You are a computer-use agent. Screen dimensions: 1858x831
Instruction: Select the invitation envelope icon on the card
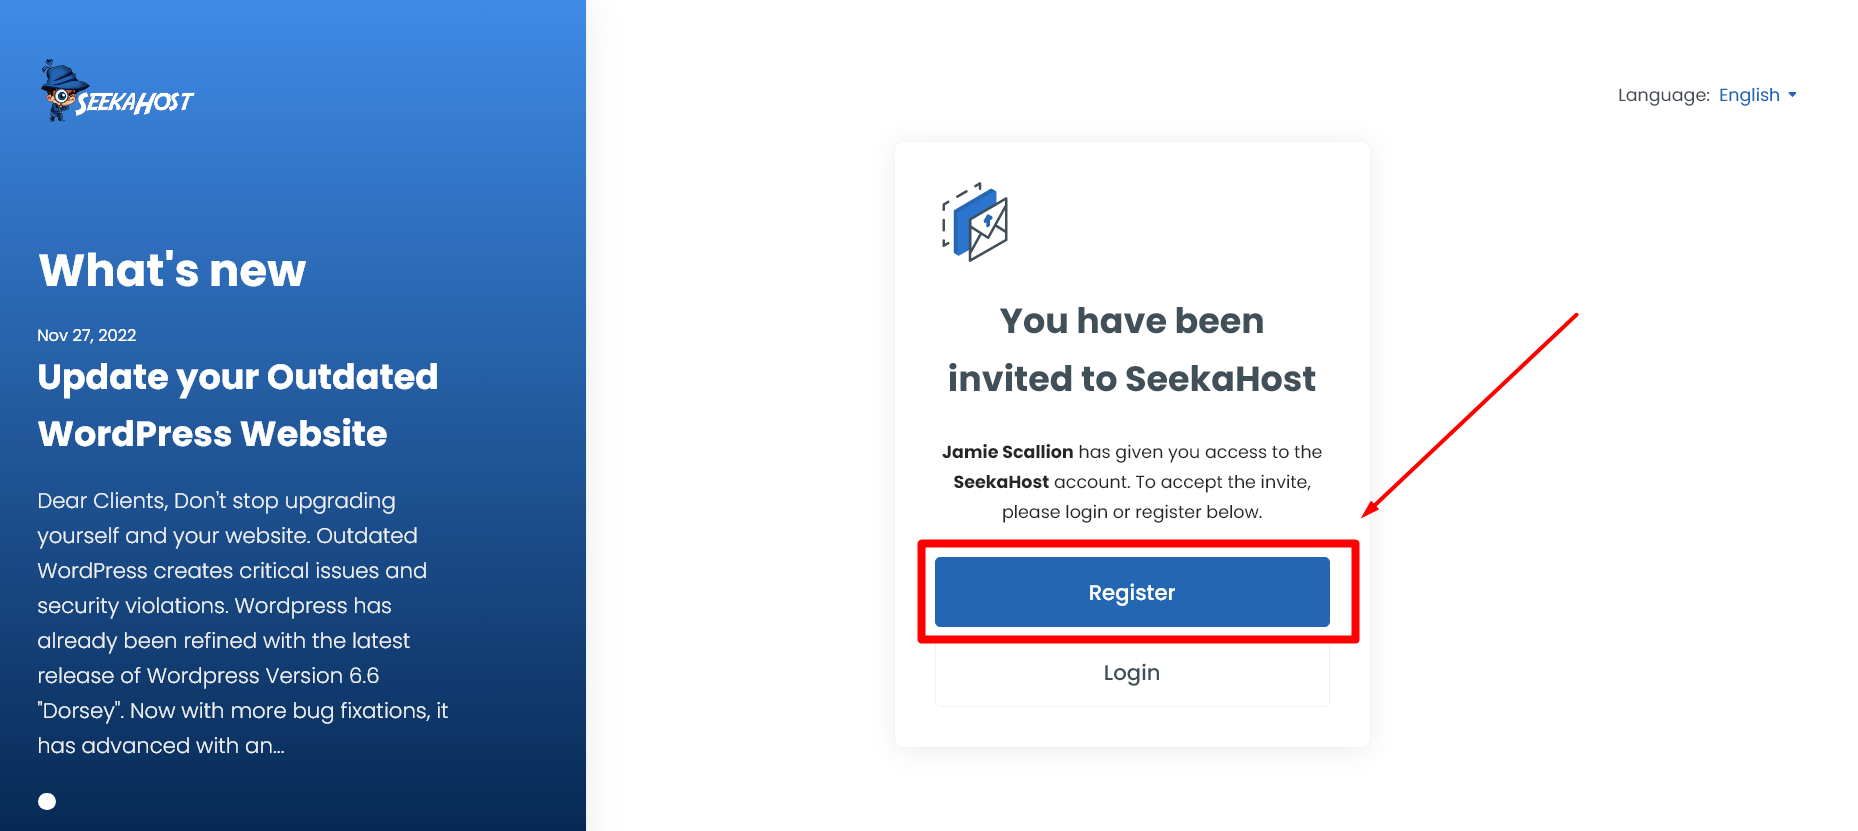(x=975, y=221)
